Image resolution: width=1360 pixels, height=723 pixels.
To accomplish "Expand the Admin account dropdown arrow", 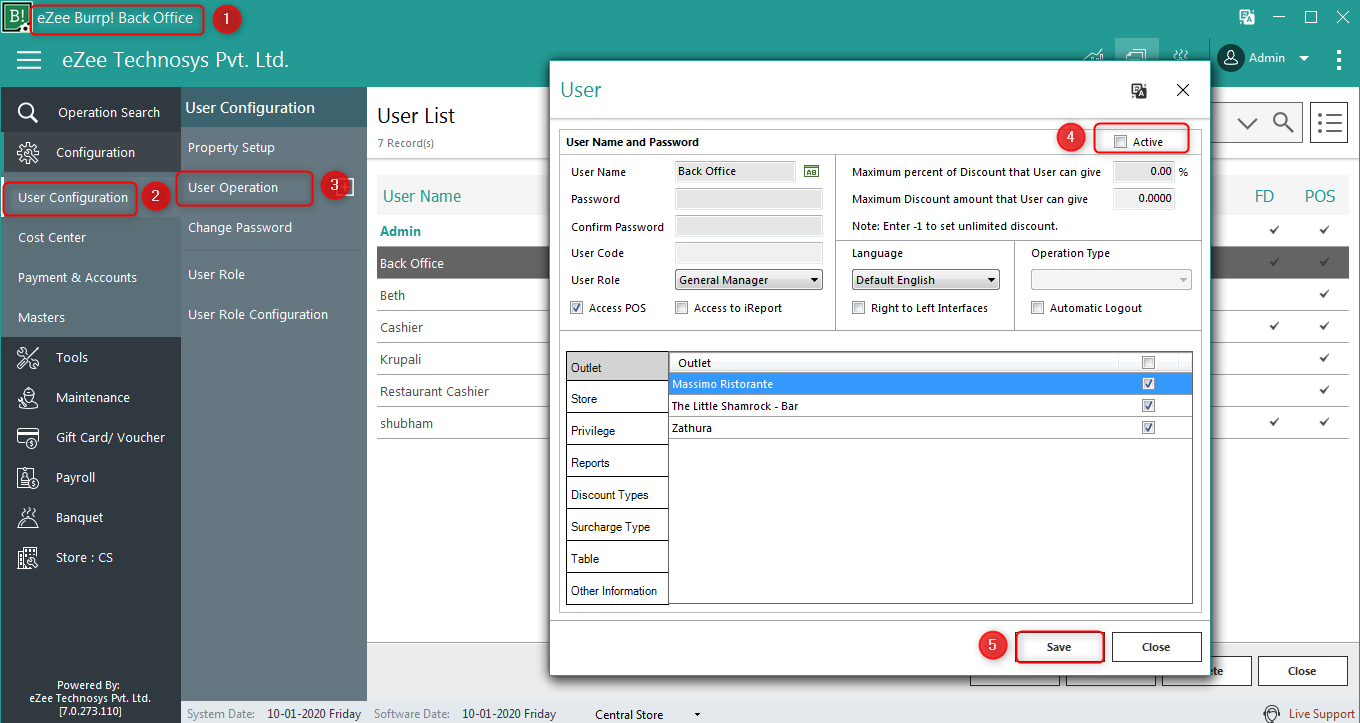I will click(1304, 59).
